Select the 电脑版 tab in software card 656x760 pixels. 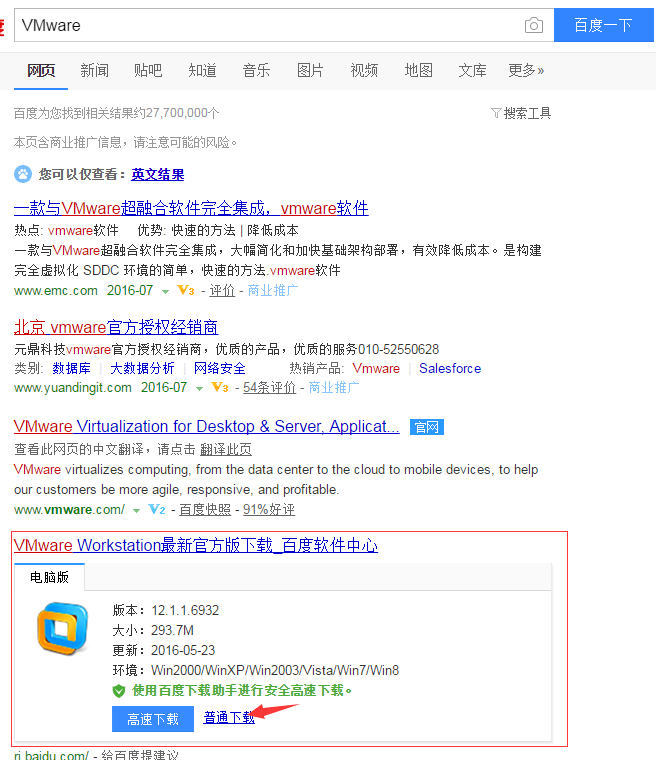[49, 577]
